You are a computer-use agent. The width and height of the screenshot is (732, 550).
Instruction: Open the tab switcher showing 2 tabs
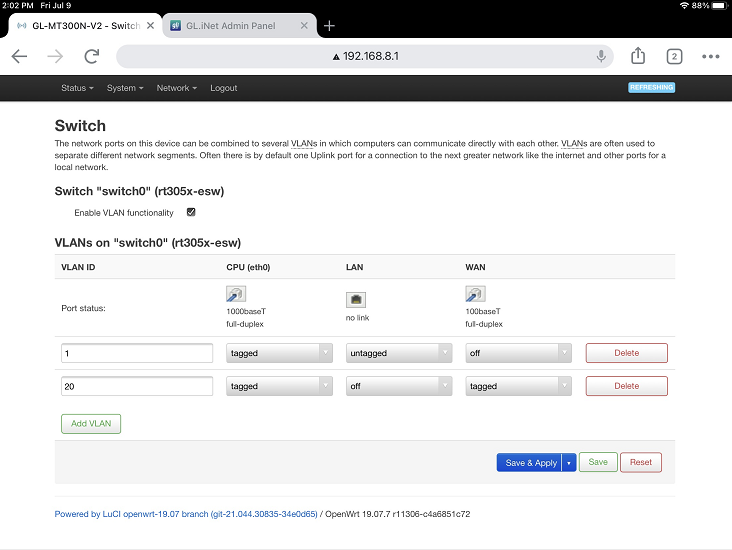point(674,57)
